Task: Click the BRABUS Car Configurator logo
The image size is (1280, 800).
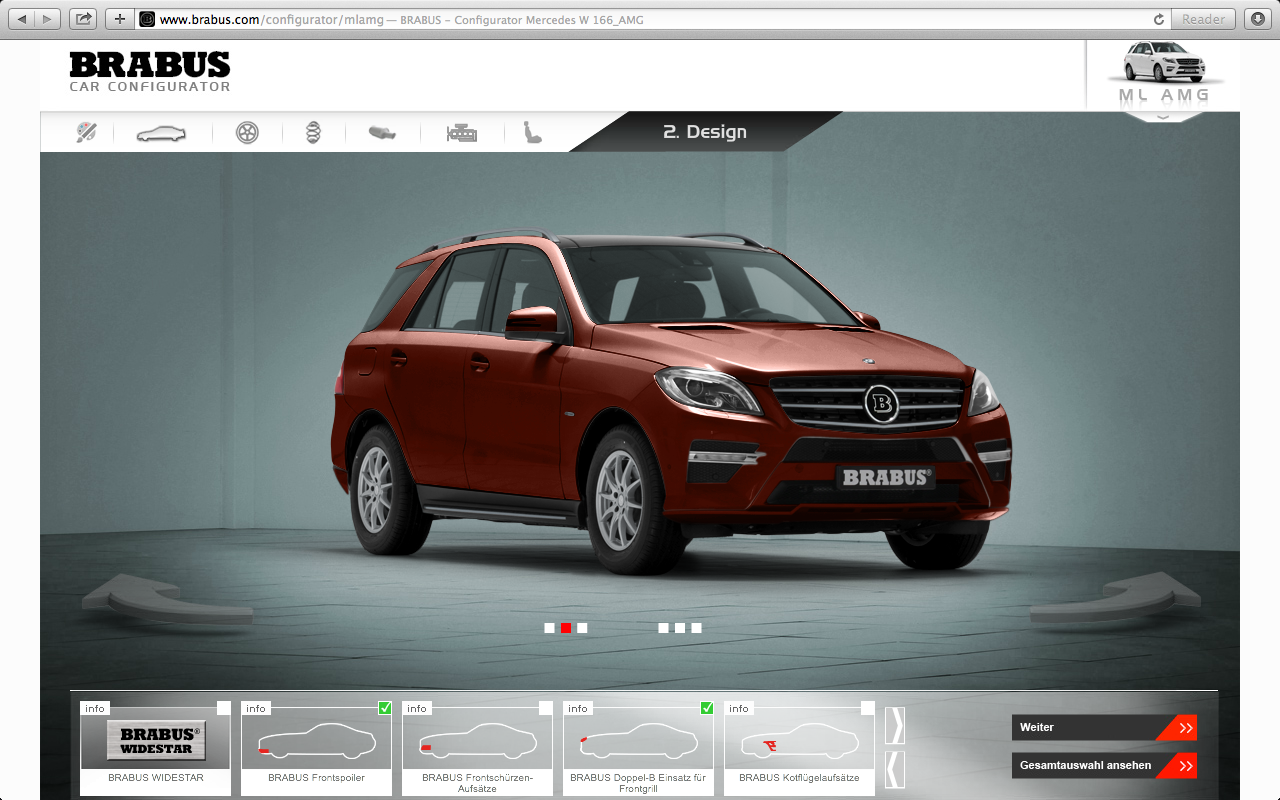Action: [x=150, y=72]
